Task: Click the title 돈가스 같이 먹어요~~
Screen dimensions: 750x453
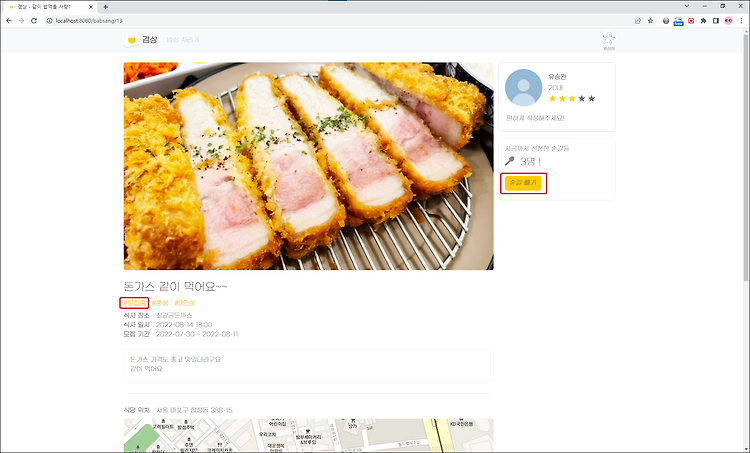Action: (176, 287)
